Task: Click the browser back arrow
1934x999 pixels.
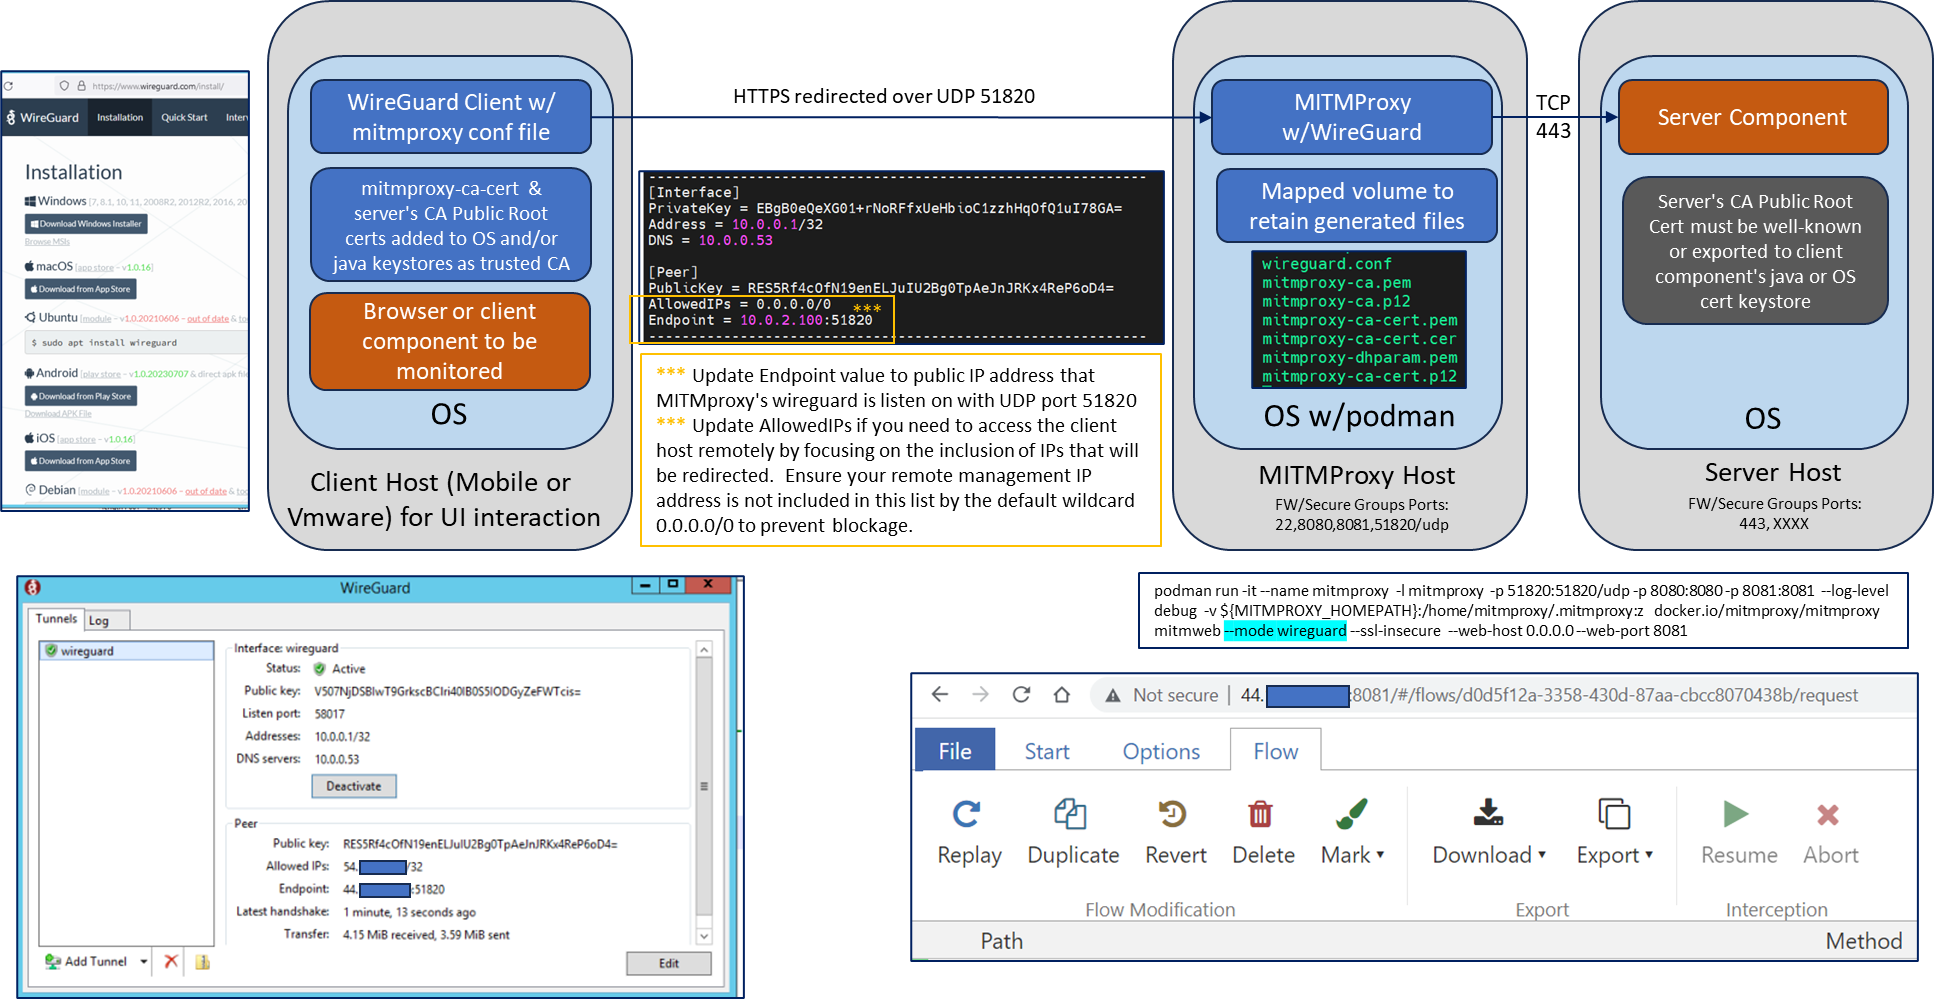Action: point(939,695)
